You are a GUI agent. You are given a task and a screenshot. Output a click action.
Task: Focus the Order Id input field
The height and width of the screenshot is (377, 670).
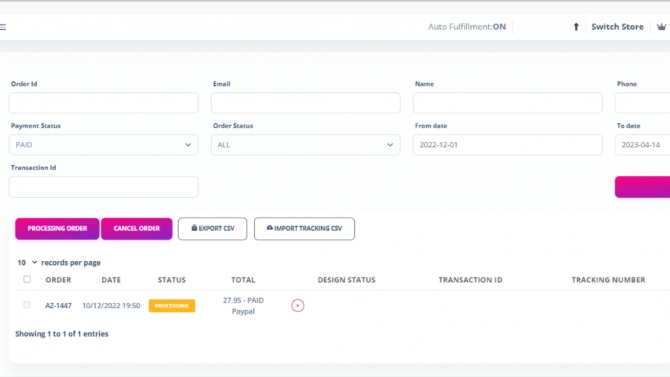click(x=104, y=103)
